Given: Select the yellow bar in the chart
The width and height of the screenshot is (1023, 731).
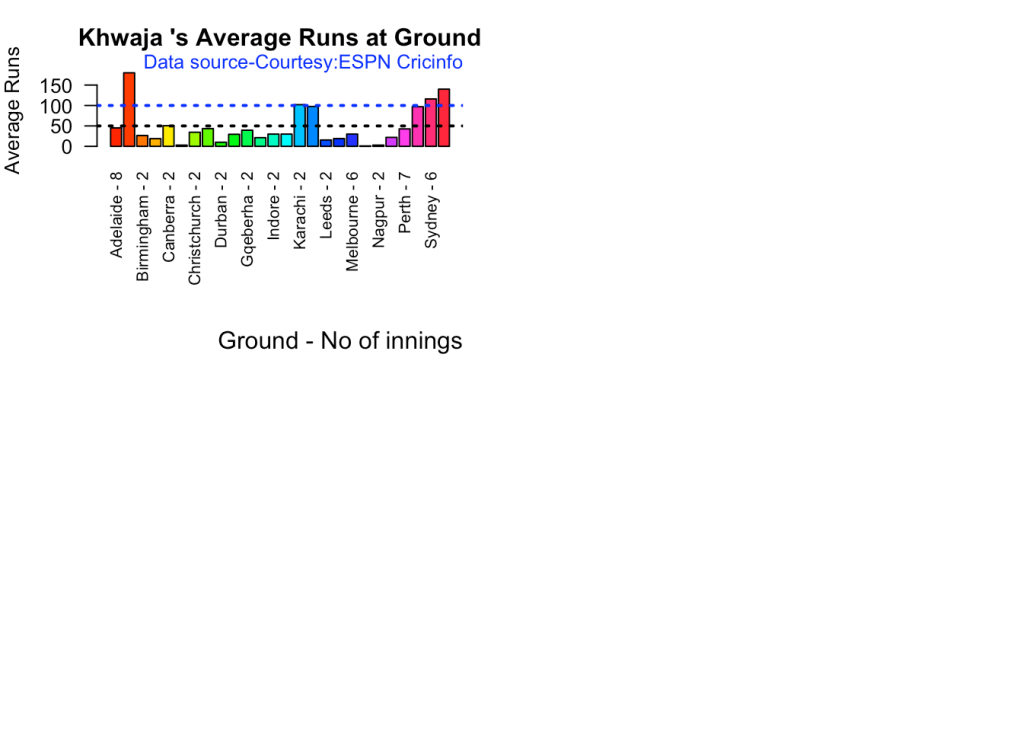Looking at the screenshot, I should 168,136.
